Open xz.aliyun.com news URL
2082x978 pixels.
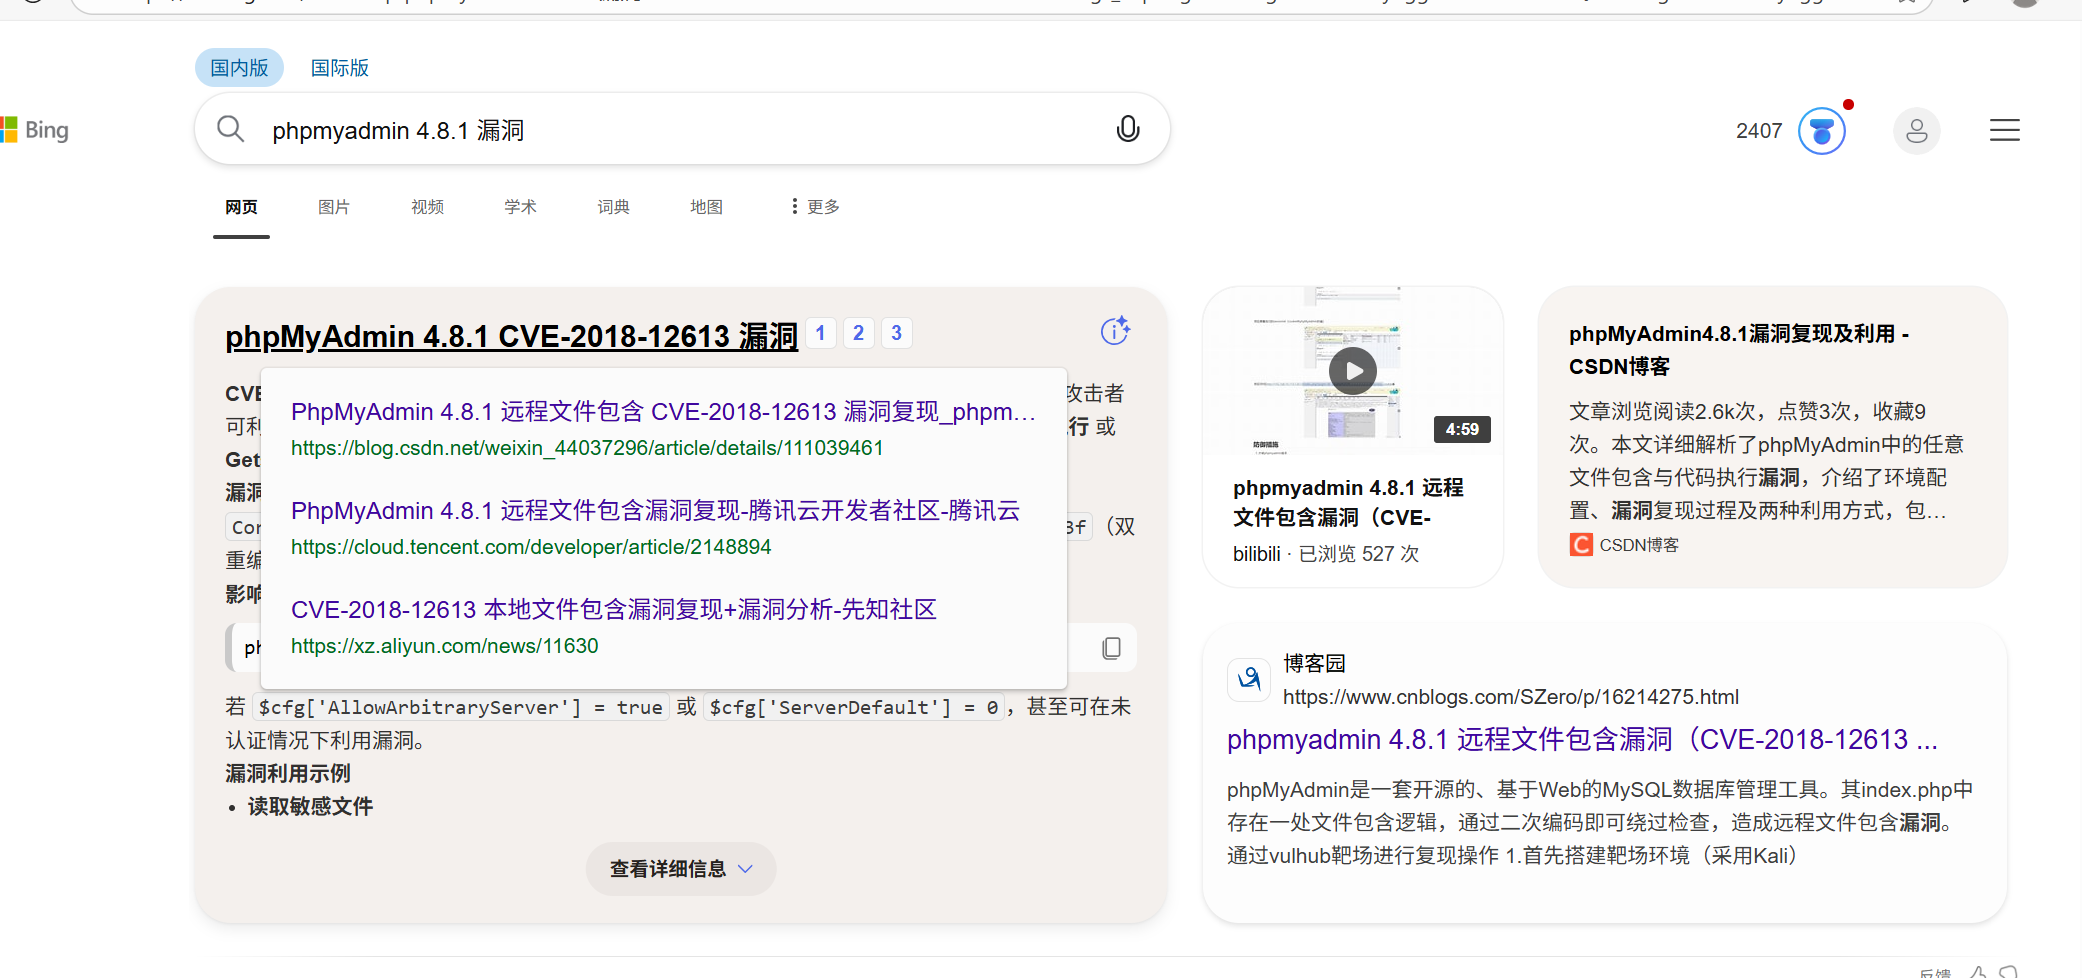(444, 646)
